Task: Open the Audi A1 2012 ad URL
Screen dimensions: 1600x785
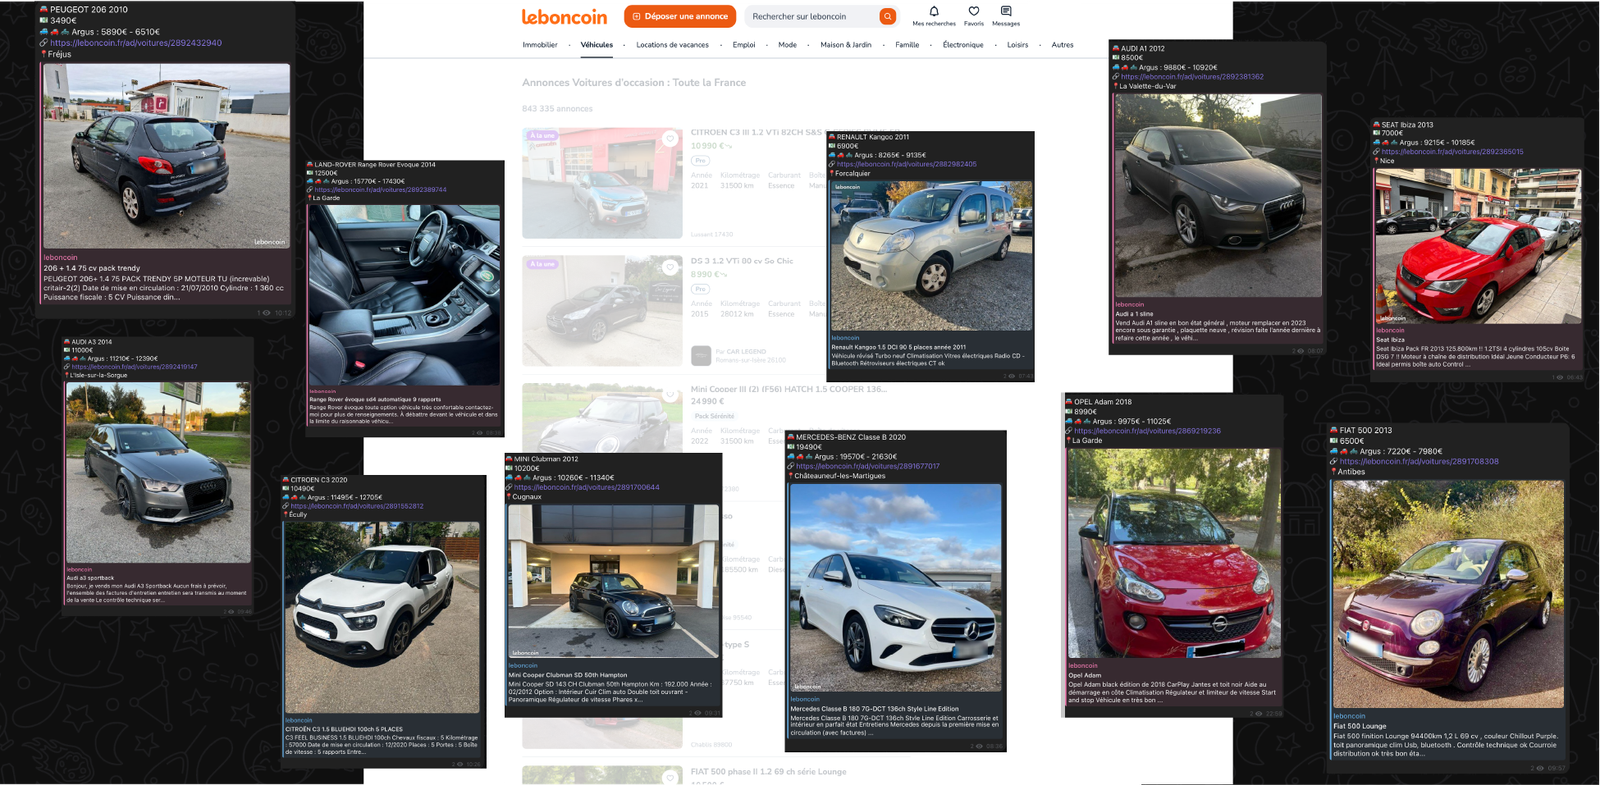Action: (1192, 77)
